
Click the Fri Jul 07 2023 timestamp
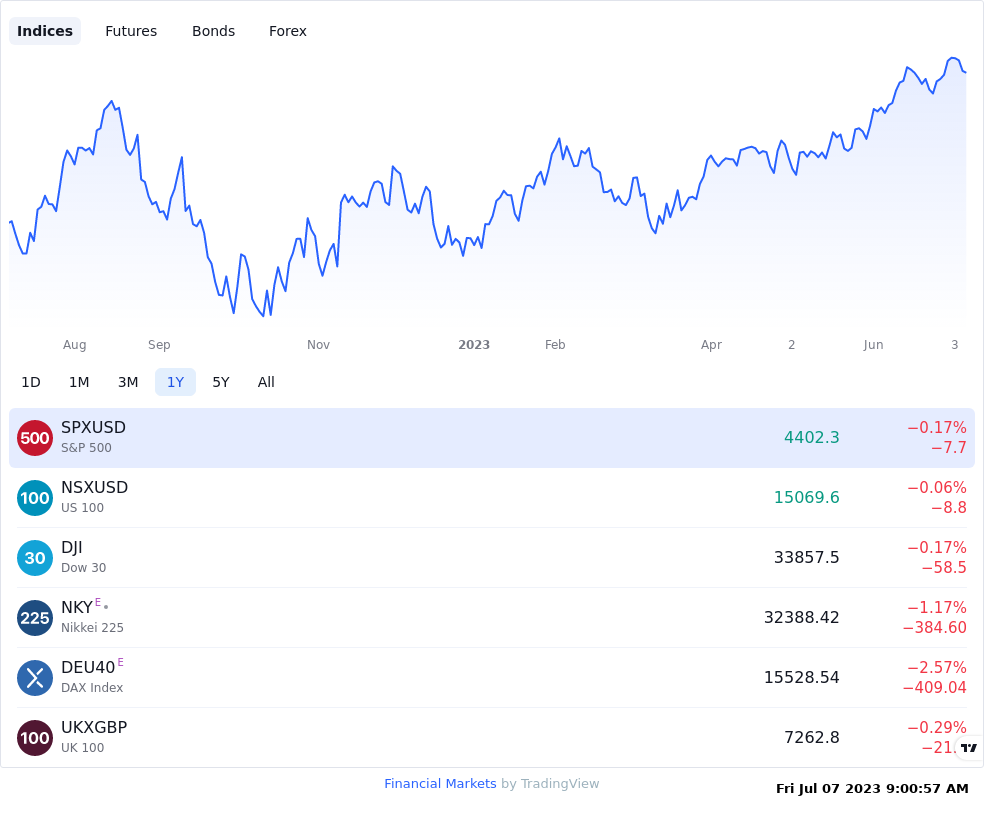click(x=872, y=789)
